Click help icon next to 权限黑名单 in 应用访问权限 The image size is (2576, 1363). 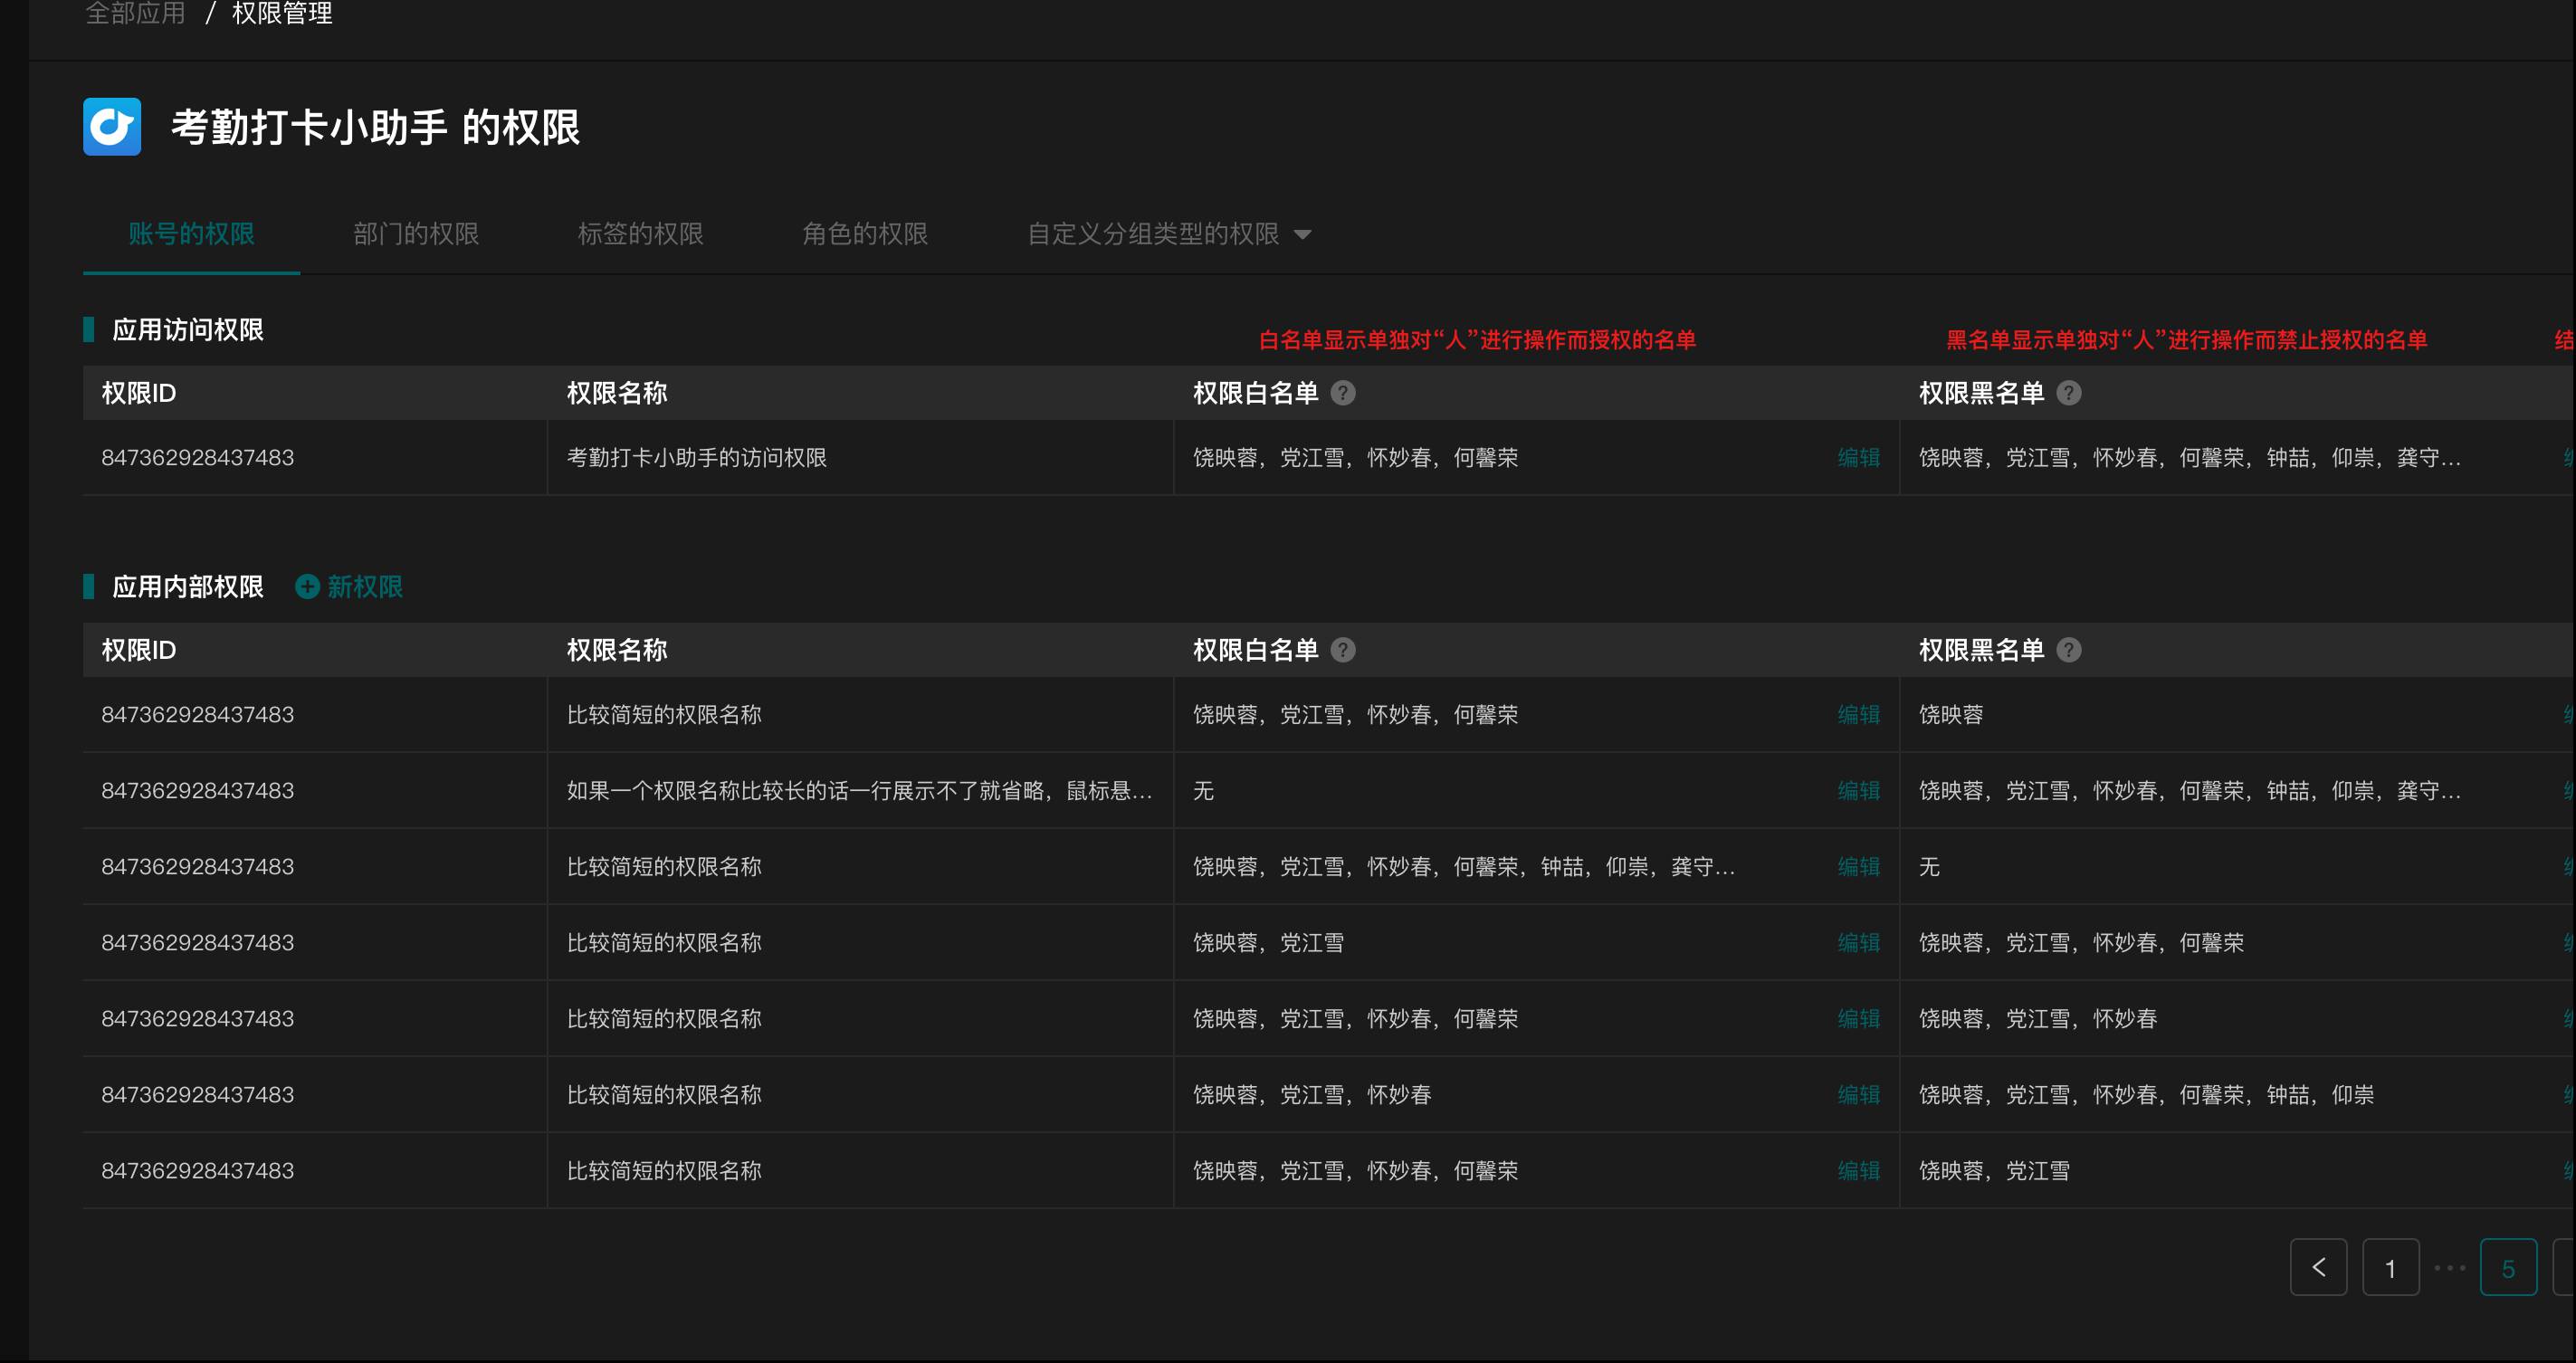pos(2068,393)
